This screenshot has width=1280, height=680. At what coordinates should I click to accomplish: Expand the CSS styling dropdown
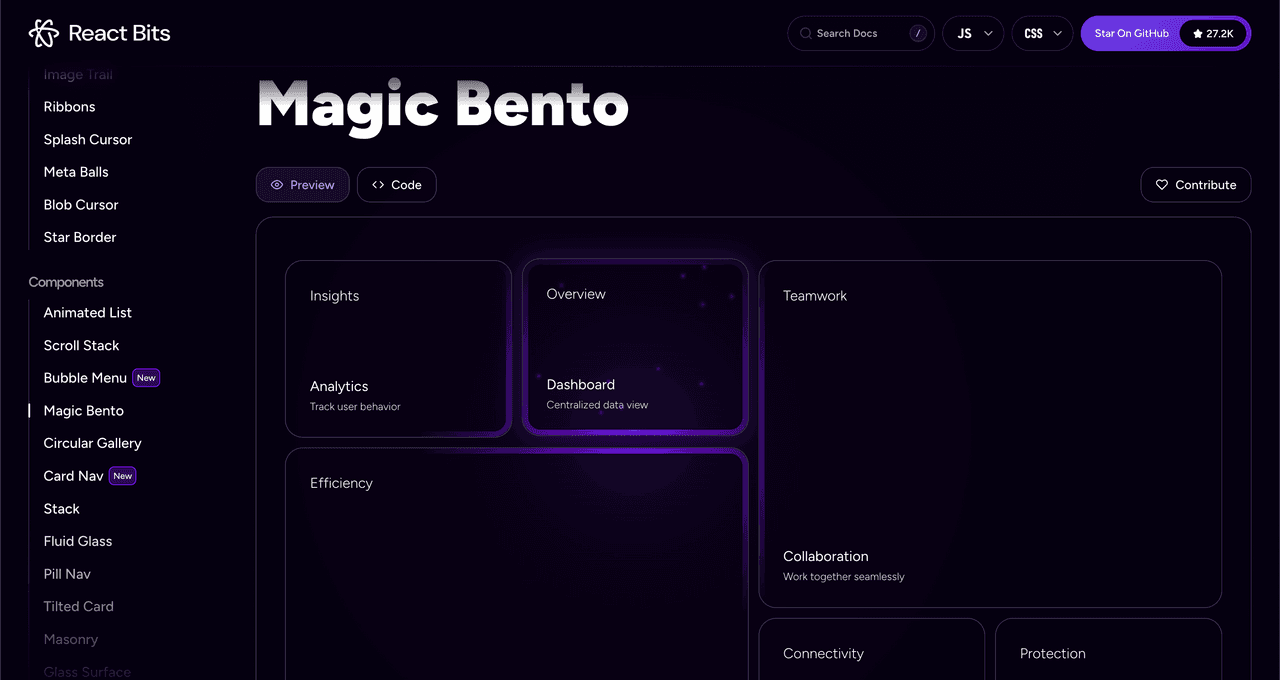(x=1042, y=33)
